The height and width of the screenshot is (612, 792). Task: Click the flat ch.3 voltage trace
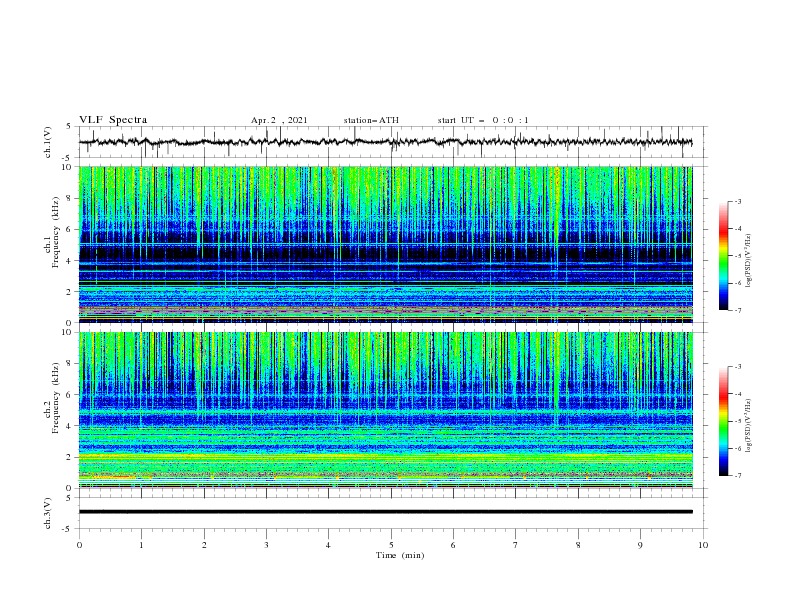385,512
